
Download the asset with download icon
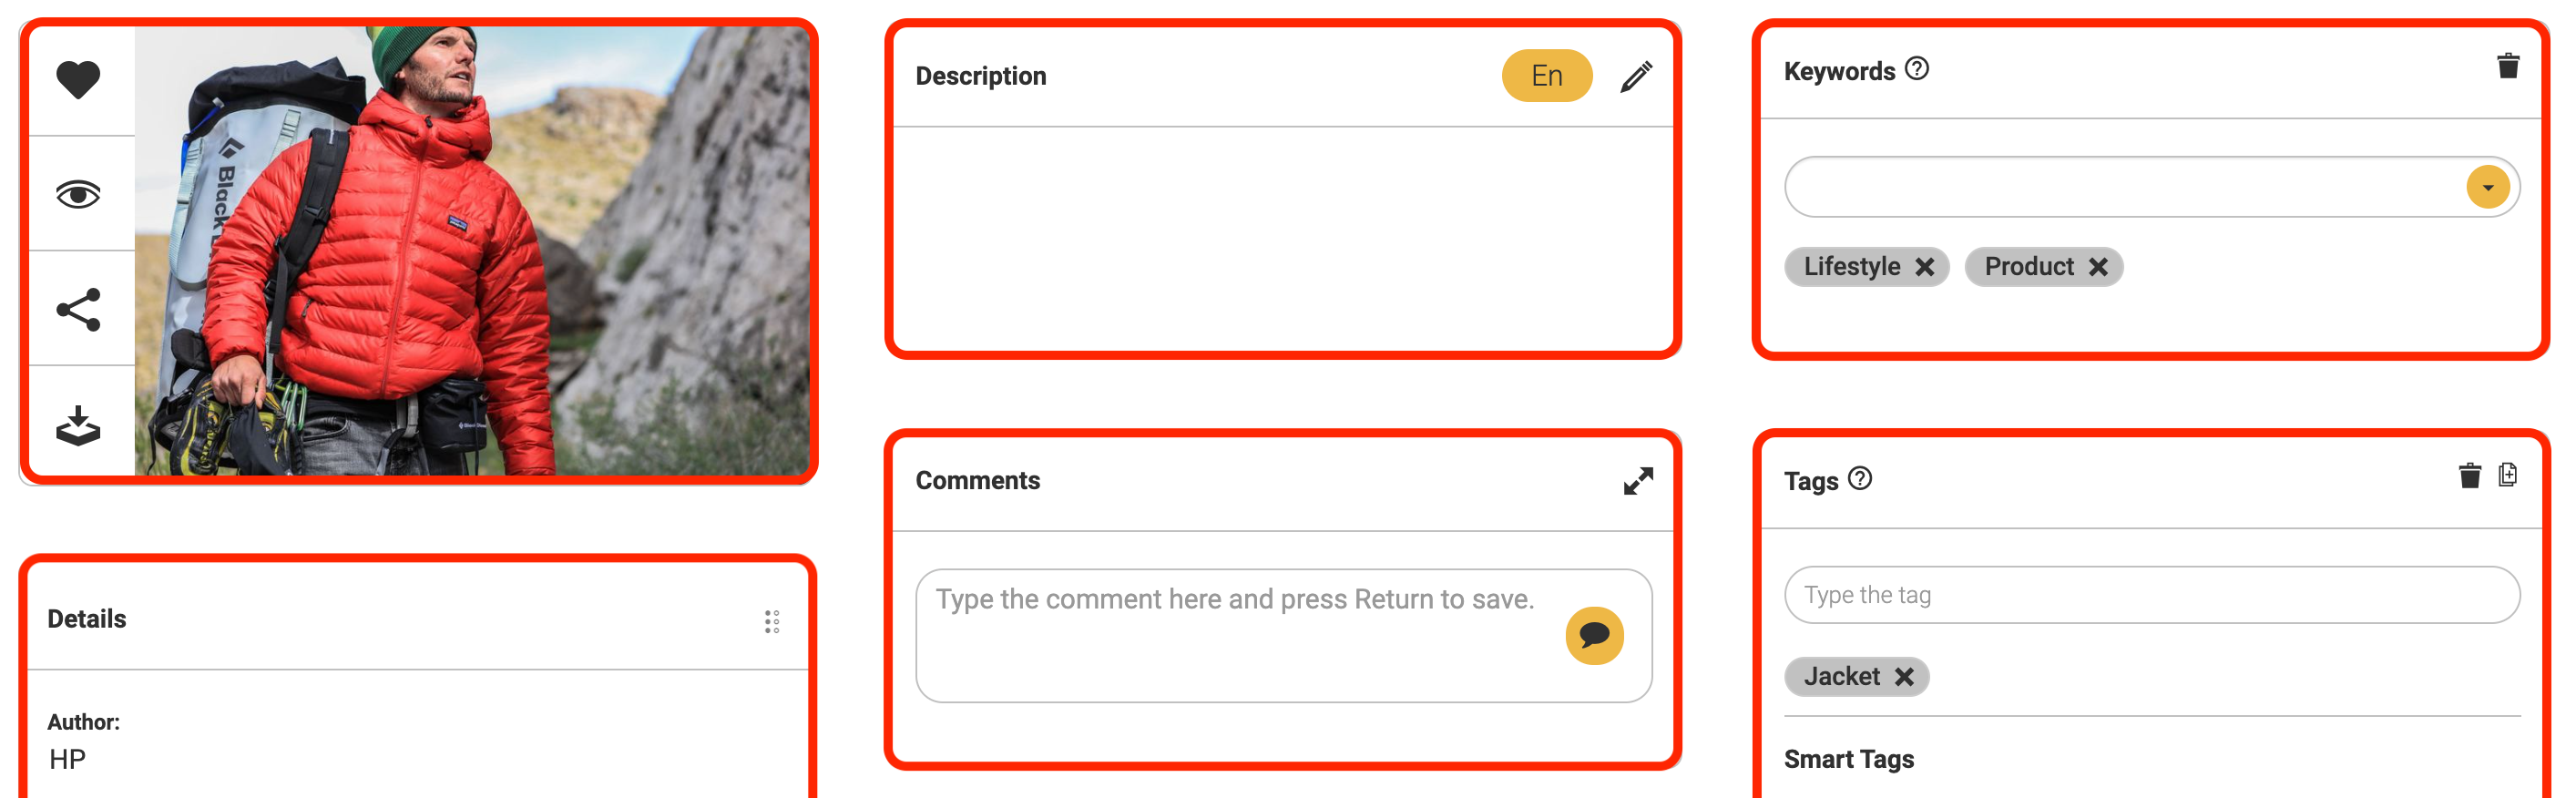click(78, 425)
